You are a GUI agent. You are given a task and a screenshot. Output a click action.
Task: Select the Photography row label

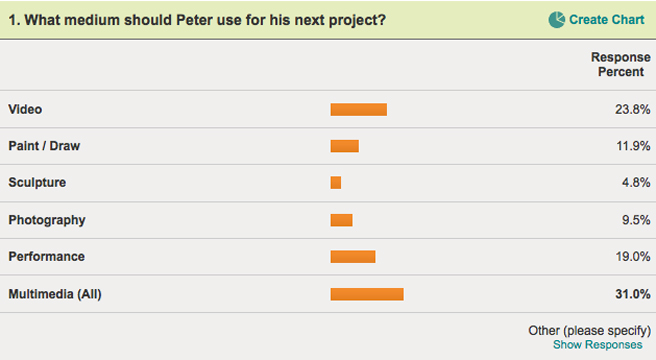(x=47, y=220)
